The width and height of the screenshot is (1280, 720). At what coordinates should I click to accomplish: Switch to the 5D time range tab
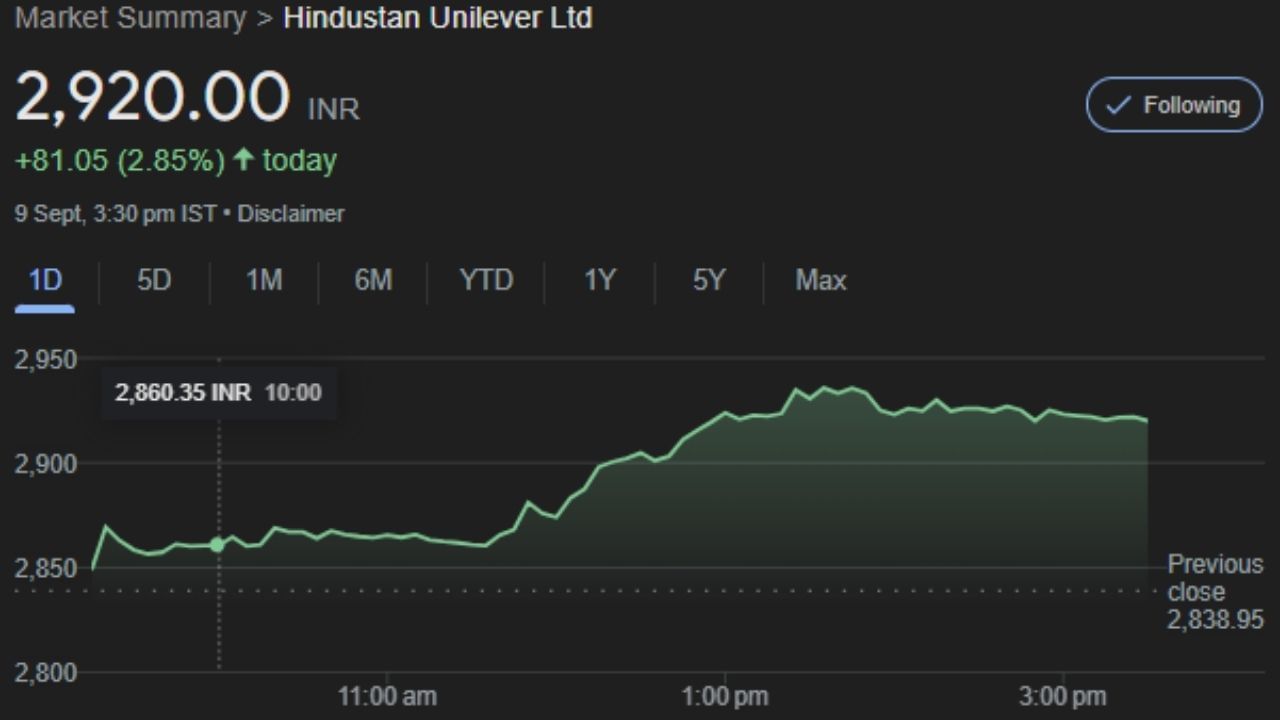155,281
